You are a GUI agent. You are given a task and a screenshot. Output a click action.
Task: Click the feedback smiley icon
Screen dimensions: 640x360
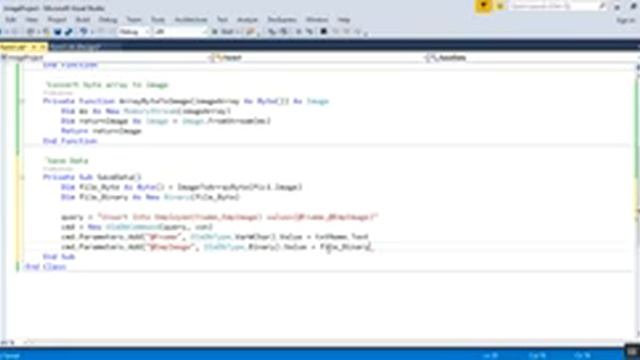pyautogui.click(x=500, y=6)
